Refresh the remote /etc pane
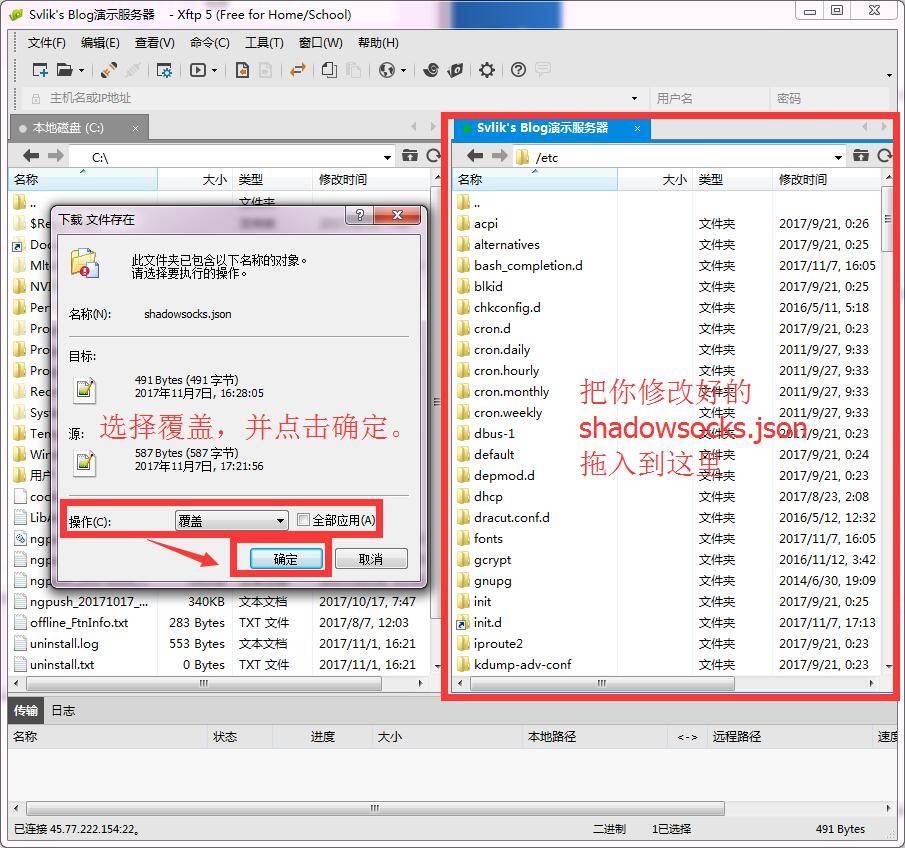 coord(884,155)
